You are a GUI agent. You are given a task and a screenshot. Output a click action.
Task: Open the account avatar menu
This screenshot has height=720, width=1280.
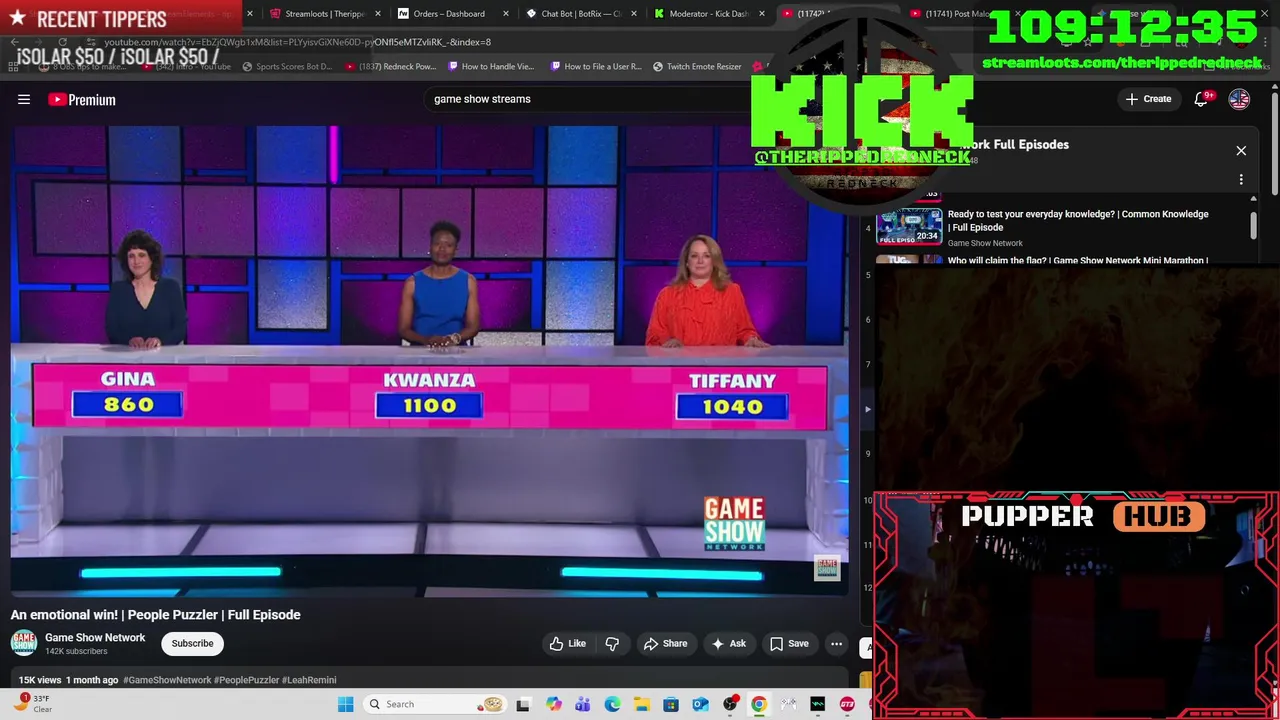point(1239,99)
